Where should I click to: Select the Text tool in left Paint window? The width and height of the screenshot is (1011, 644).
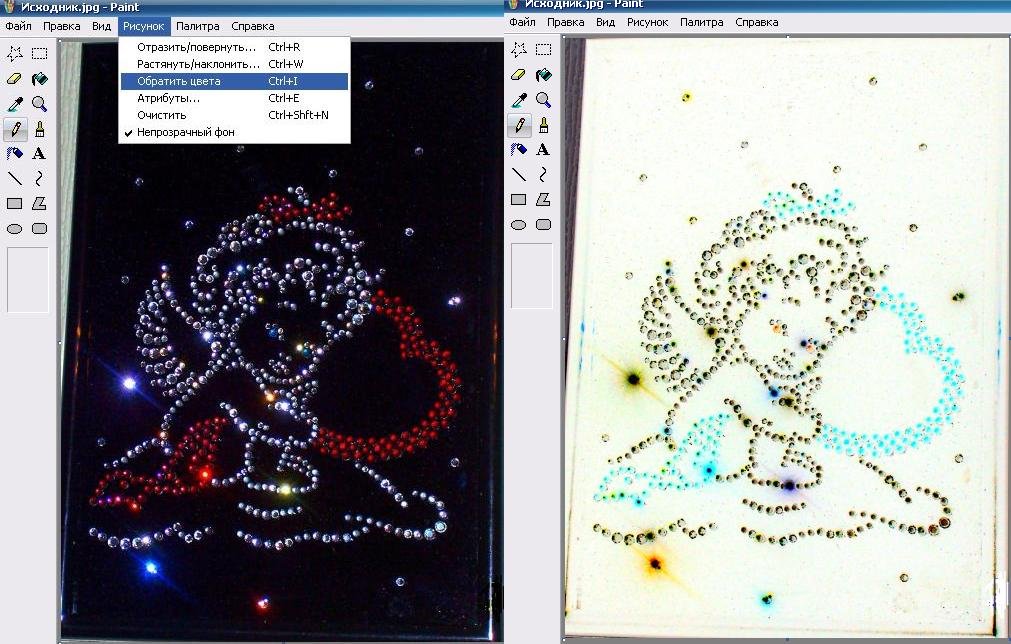point(39,153)
